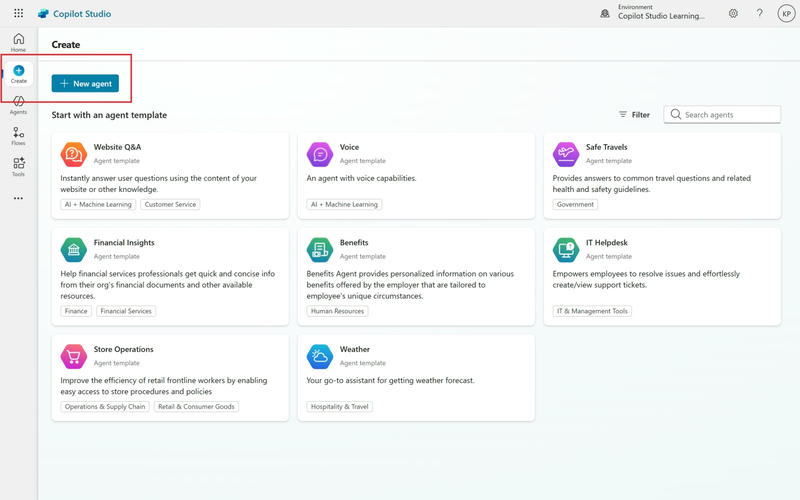This screenshot has width=800, height=500.
Task: Select the Weather template icon
Action: [319, 356]
